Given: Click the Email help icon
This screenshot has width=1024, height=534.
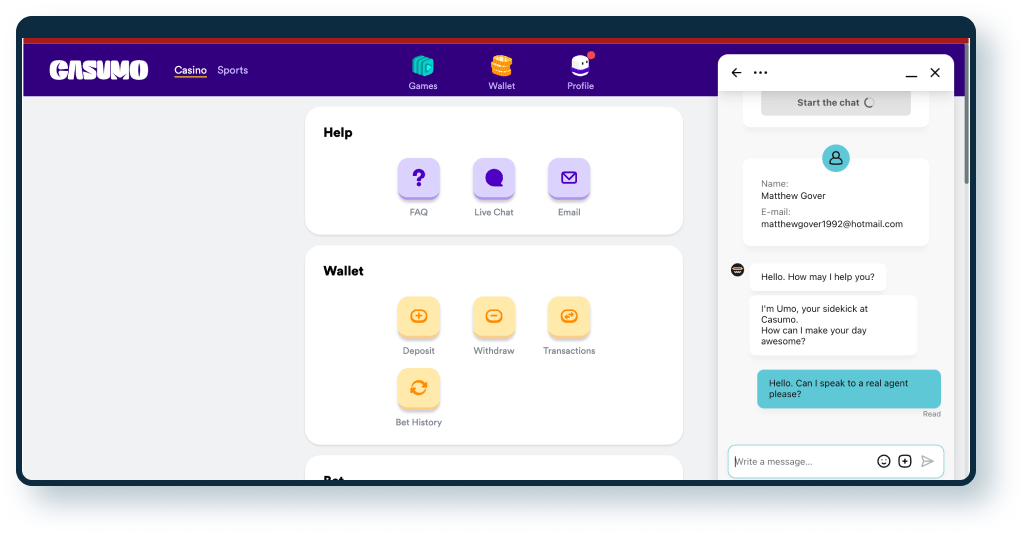Looking at the screenshot, I should [x=569, y=179].
